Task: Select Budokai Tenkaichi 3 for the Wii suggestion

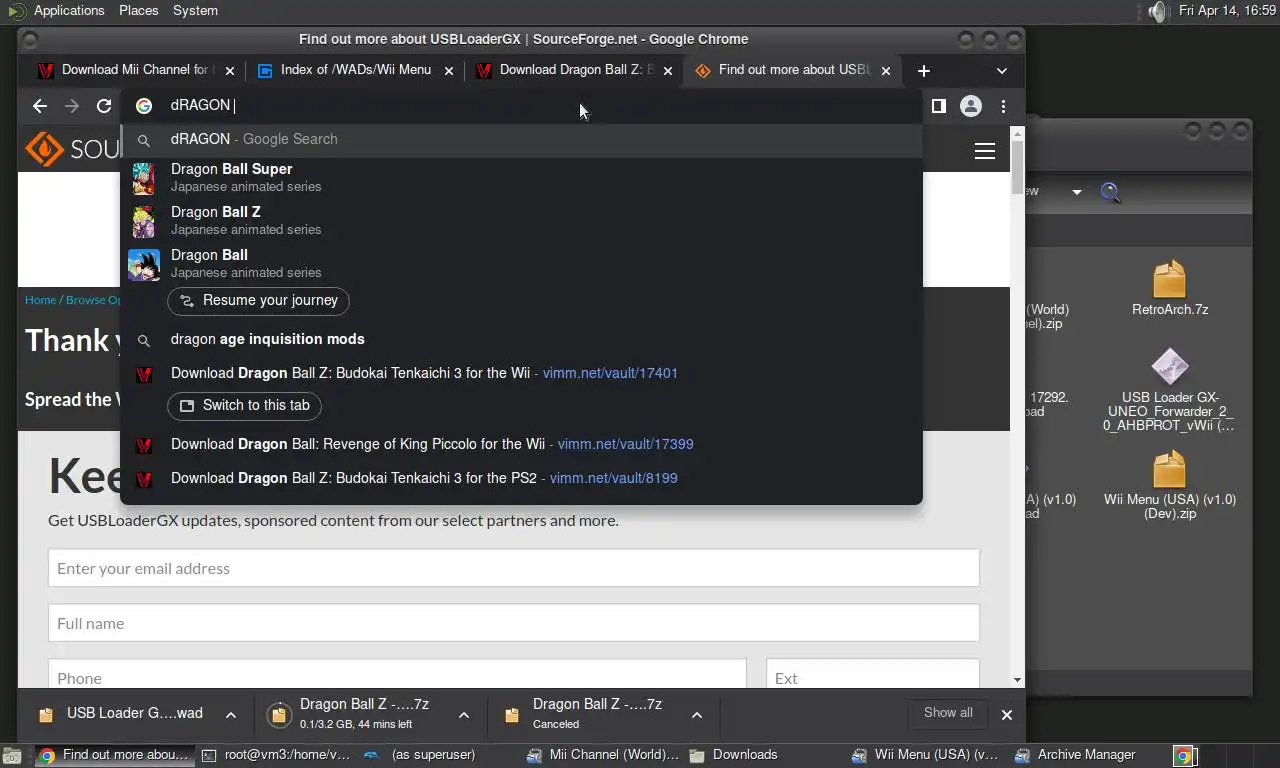Action: tap(521, 373)
